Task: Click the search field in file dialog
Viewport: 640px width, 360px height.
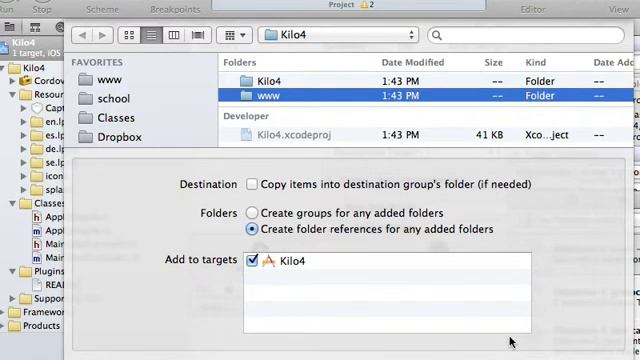Action: 526,36
